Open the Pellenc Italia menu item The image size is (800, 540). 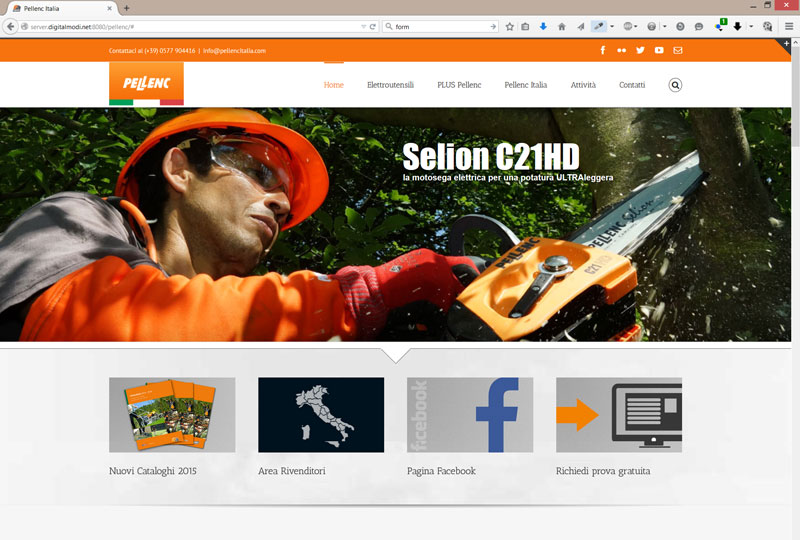(x=526, y=85)
